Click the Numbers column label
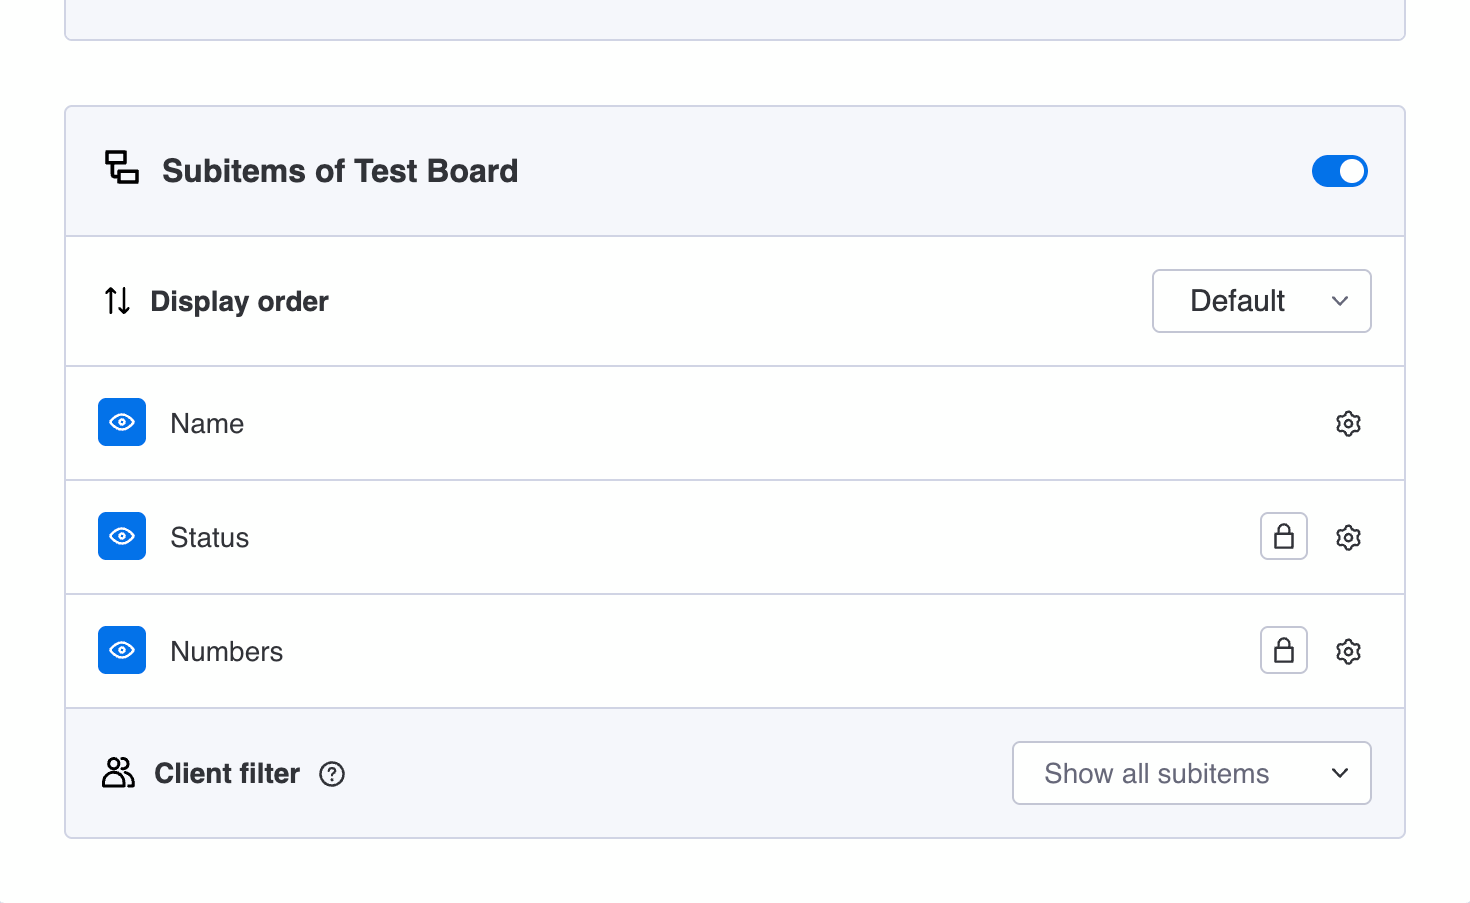Screen dimensions: 1470x903 [x=227, y=652]
